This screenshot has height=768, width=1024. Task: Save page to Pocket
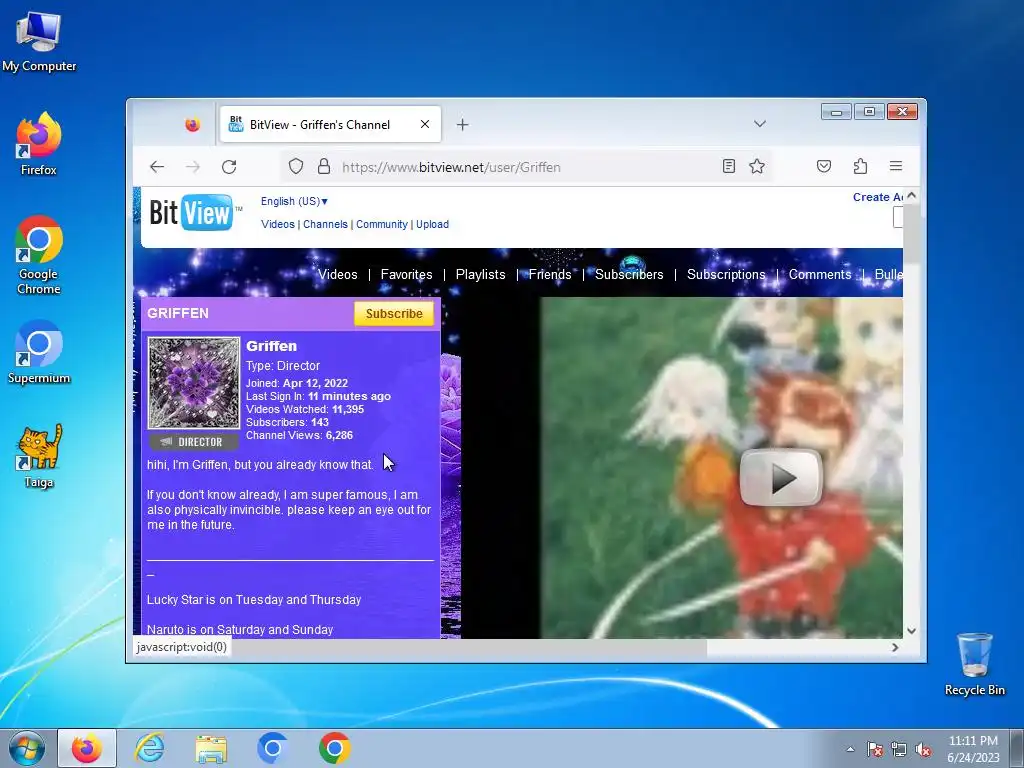[x=824, y=167]
